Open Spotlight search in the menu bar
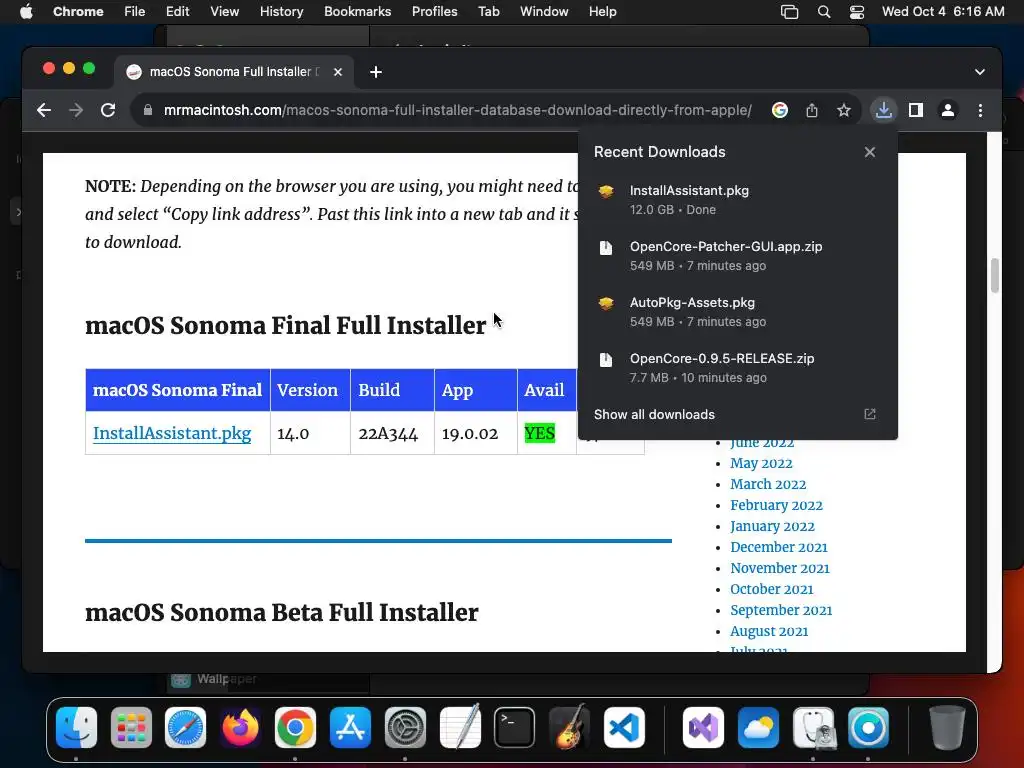This screenshot has height=768, width=1024. 824,12
